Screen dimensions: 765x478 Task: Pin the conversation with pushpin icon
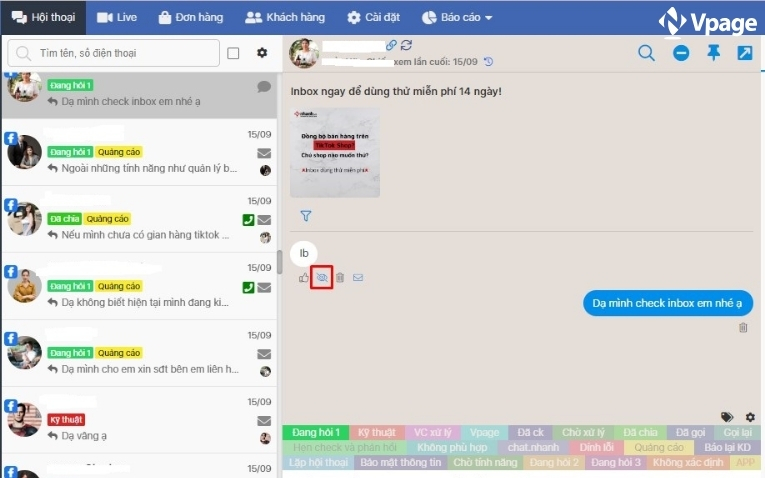coord(714,53)
